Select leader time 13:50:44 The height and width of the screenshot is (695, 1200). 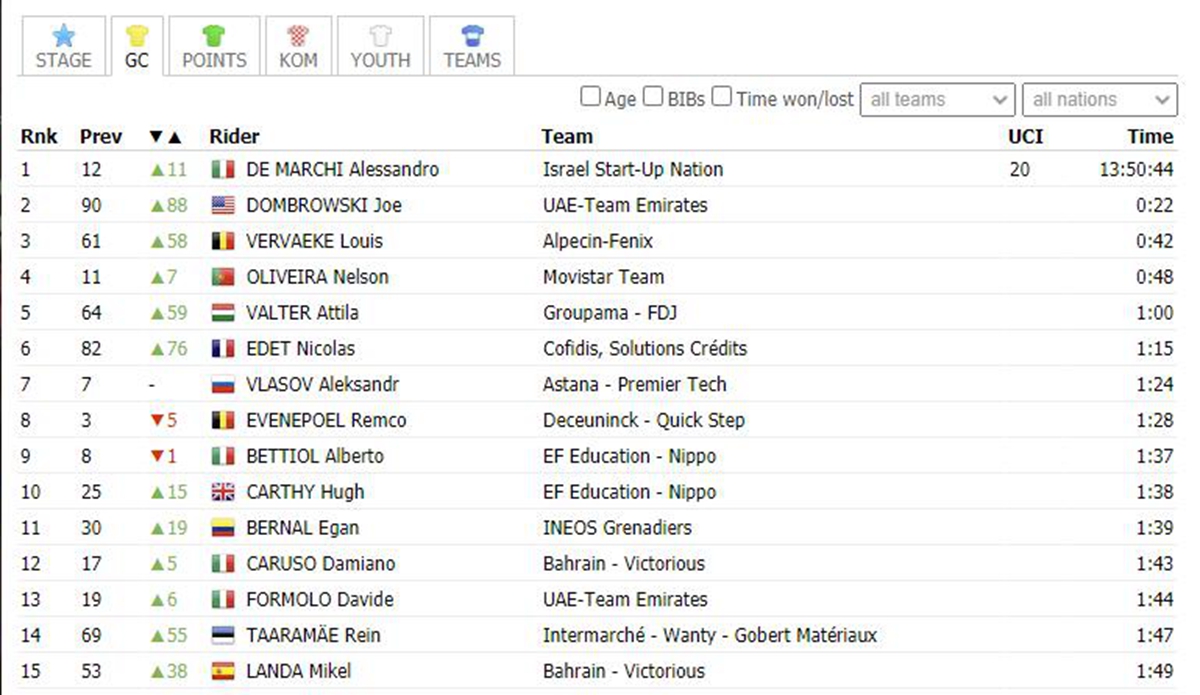tap(1136, 170)
